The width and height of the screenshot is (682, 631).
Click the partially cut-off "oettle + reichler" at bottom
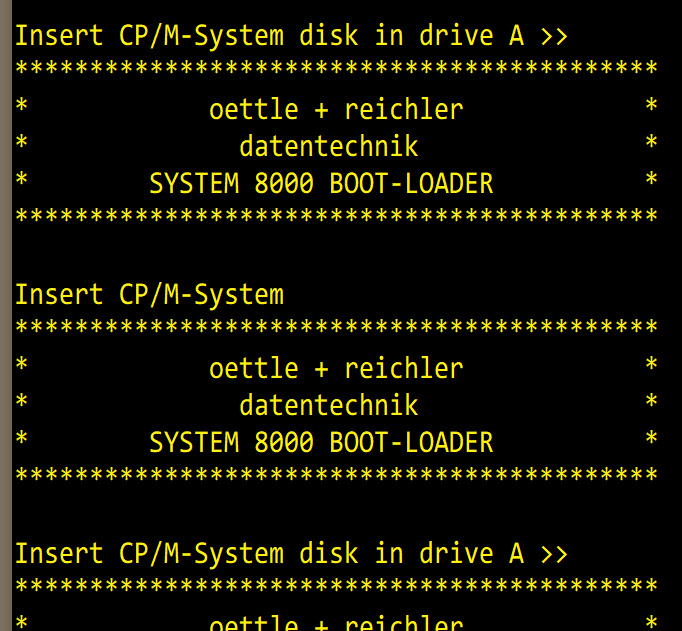coord(336,623)
